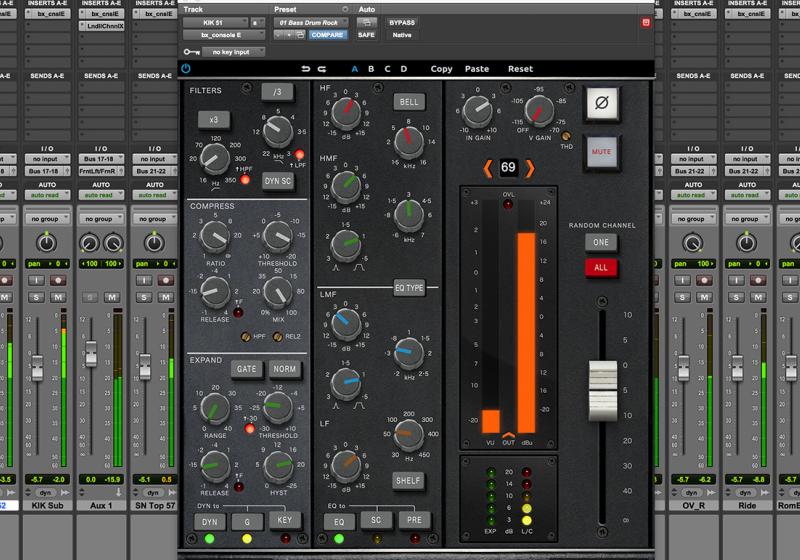800x560 pixels.
Task: Toggle the expander GATE switch
Action: tap(246, 369)
